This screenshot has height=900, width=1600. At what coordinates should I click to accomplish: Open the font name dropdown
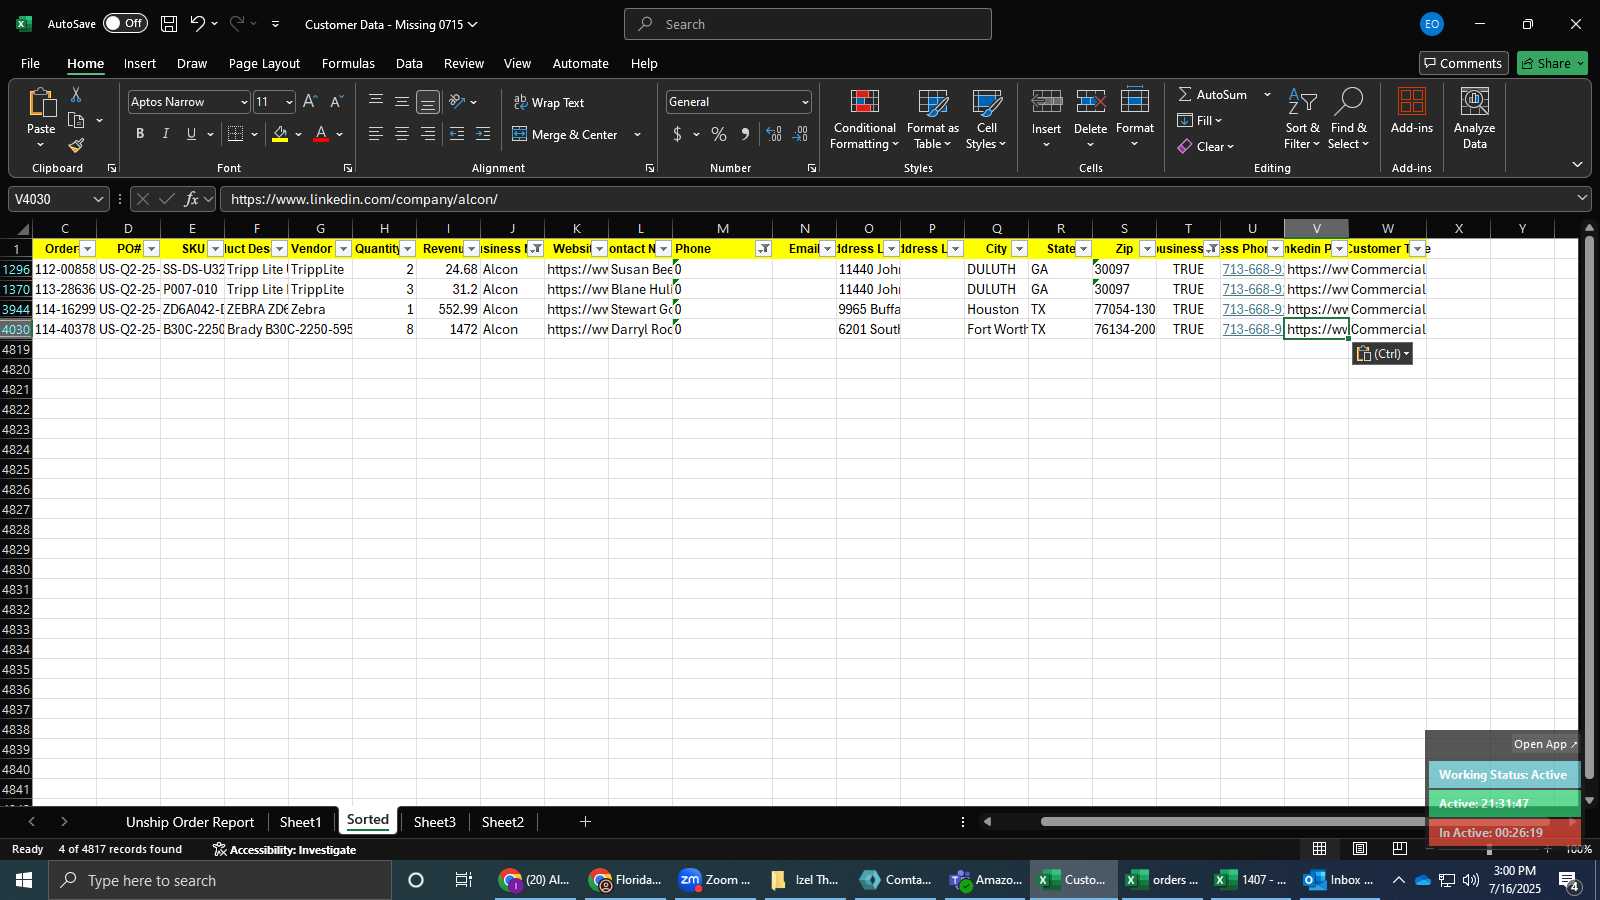tap(243, 102)
